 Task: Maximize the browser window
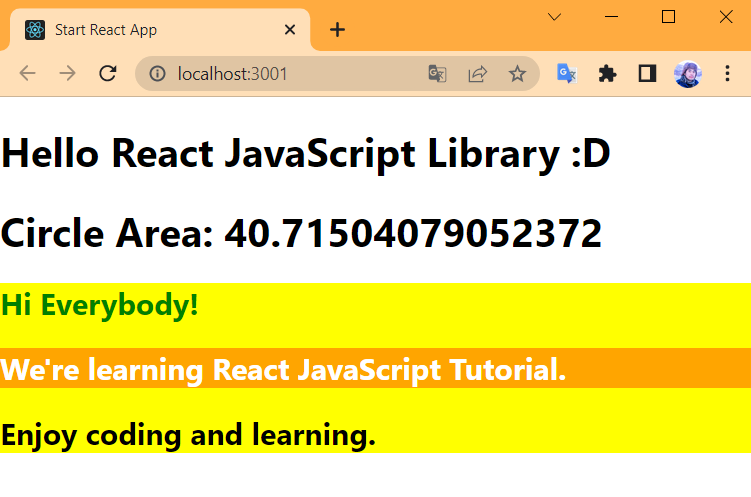click(x=669, y=17)
